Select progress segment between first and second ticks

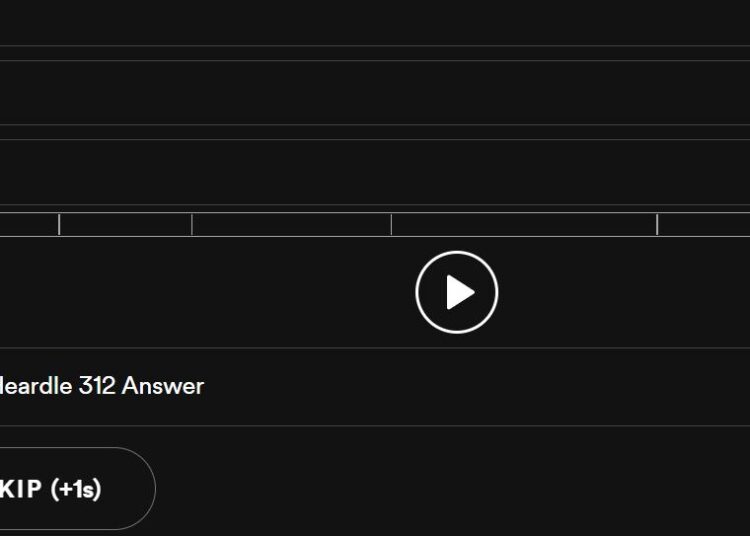click(125, 224)
